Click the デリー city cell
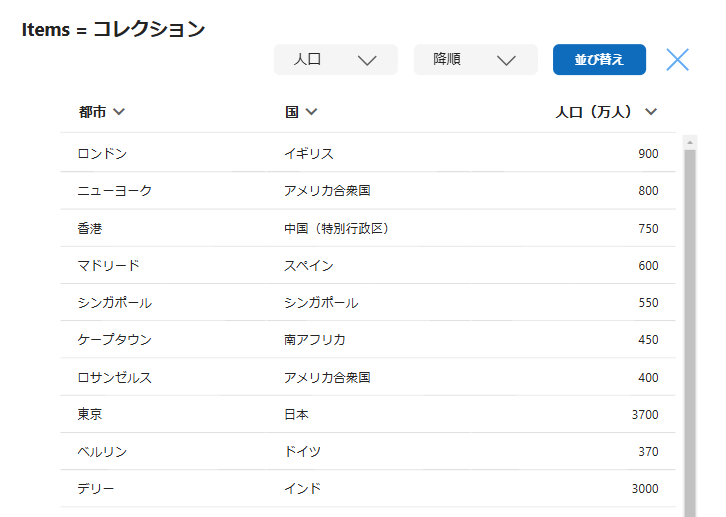The height and width of the screenshot is (517, 726). 96,489
